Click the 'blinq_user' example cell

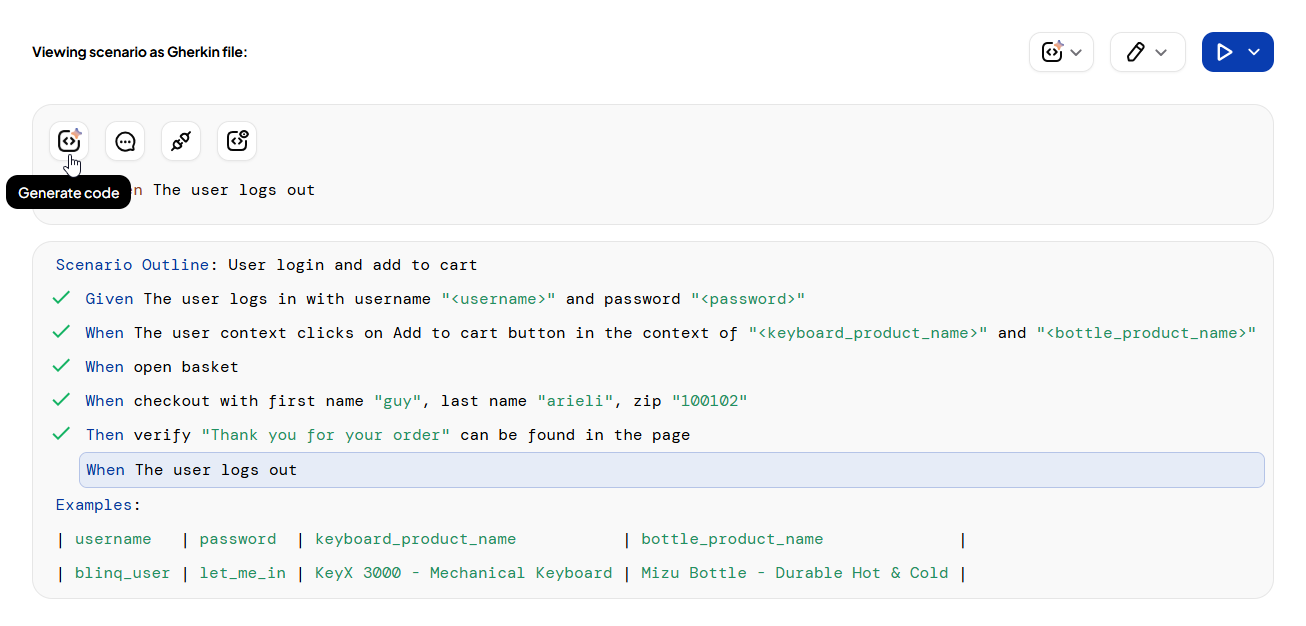(x=122, y=573)
